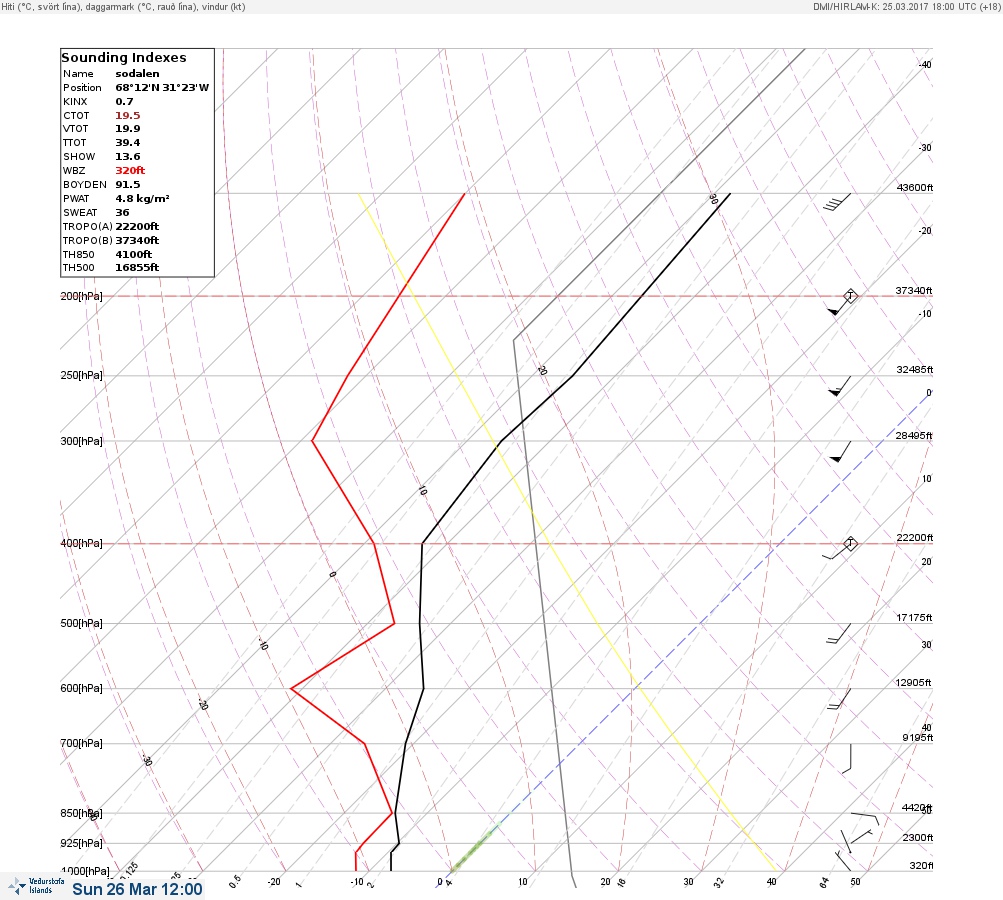Click the SHOW value 13.6
The height and width of the screenshot is (900, 1003).
coord(127,157)
